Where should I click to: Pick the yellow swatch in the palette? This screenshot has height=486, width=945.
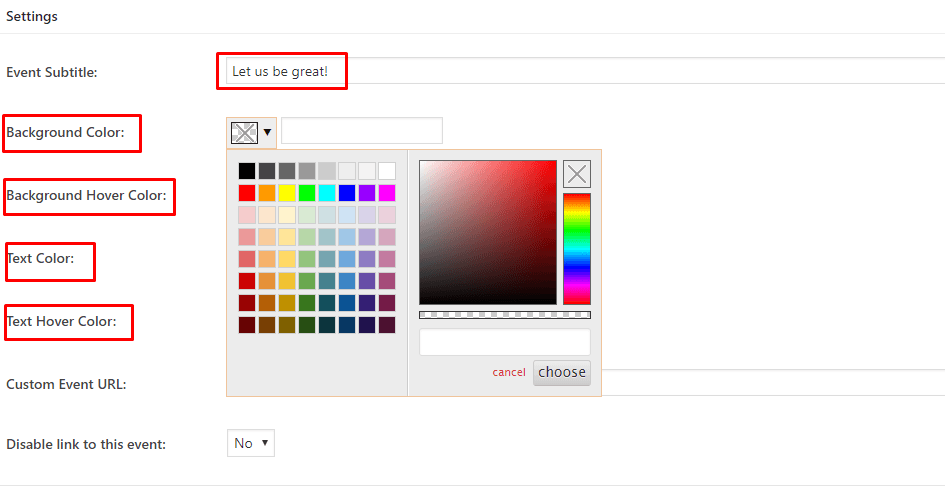[x=287, y=193]
